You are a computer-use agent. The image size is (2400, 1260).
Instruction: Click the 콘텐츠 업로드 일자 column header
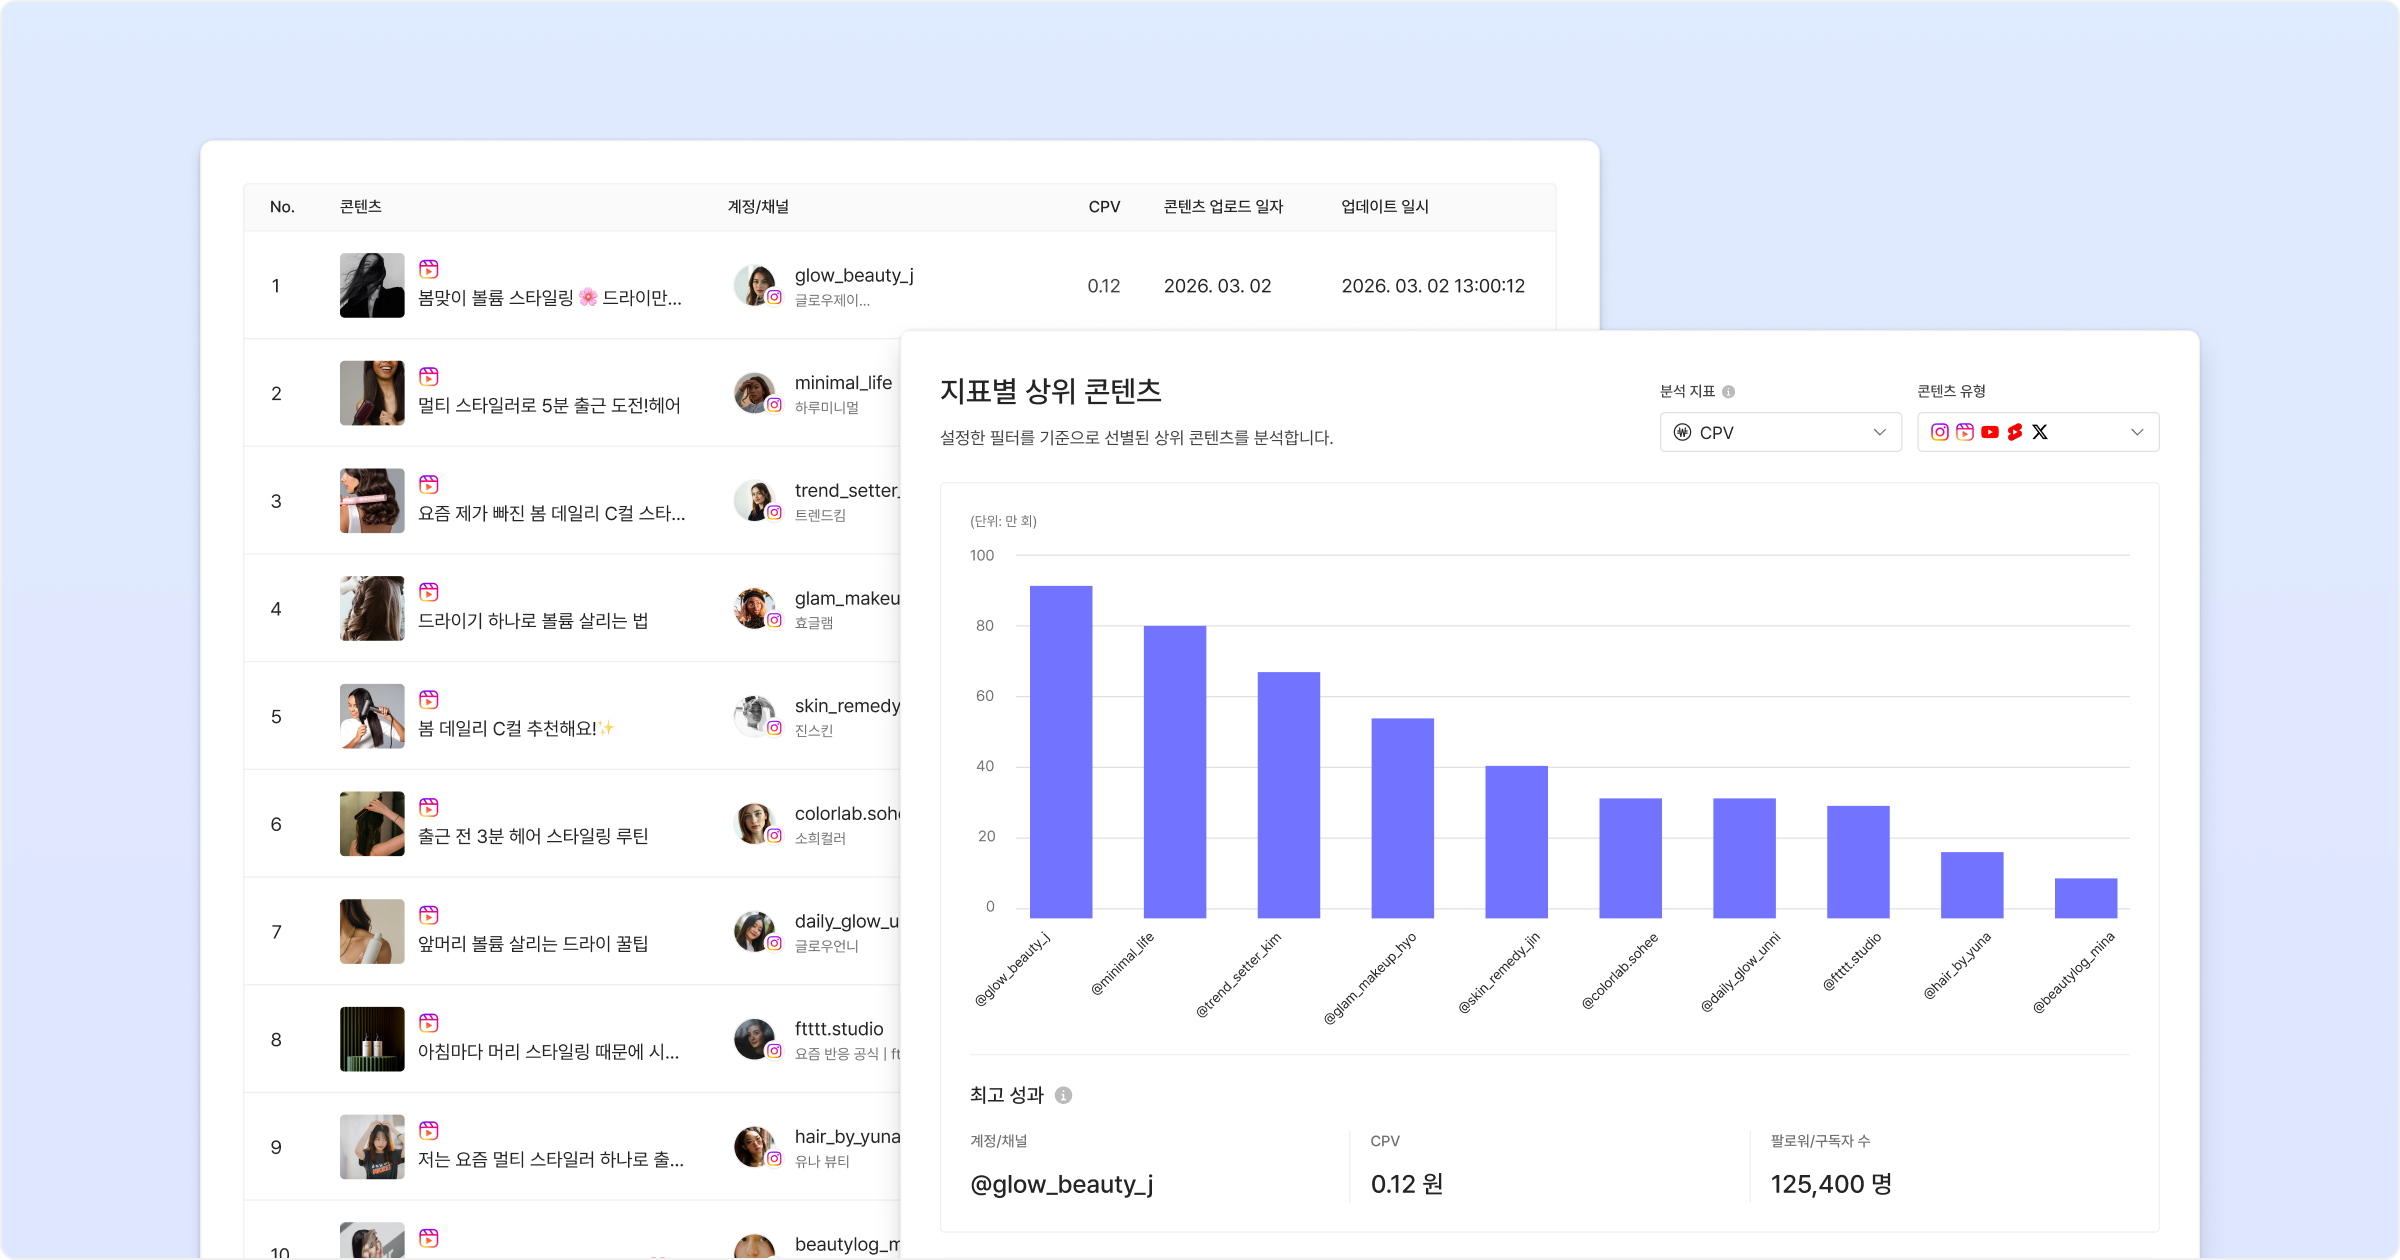point(1223,207)
